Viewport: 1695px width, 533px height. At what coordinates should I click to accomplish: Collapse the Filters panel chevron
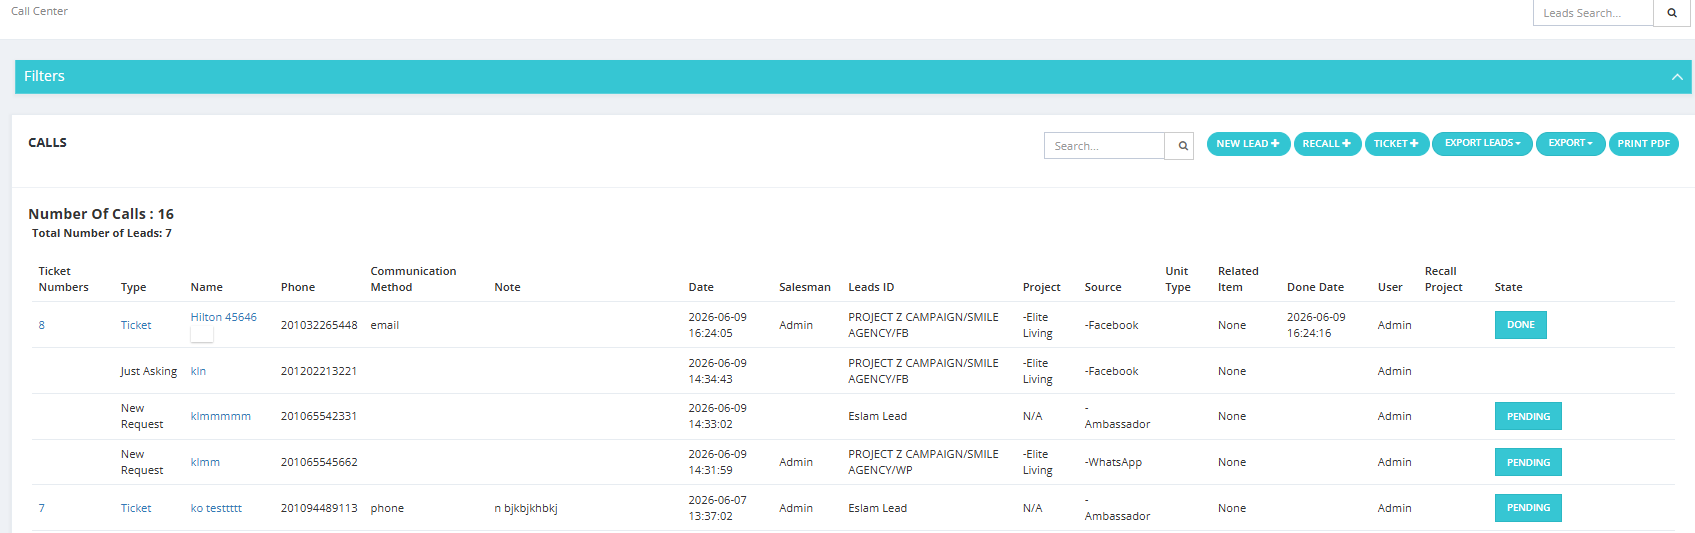click(1677, 77)
